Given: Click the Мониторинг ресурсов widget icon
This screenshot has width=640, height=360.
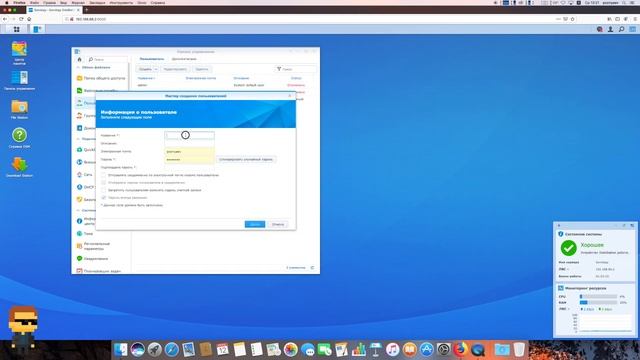Looking at the screenshot, I should pyautogui.click(x=561, y=288).
